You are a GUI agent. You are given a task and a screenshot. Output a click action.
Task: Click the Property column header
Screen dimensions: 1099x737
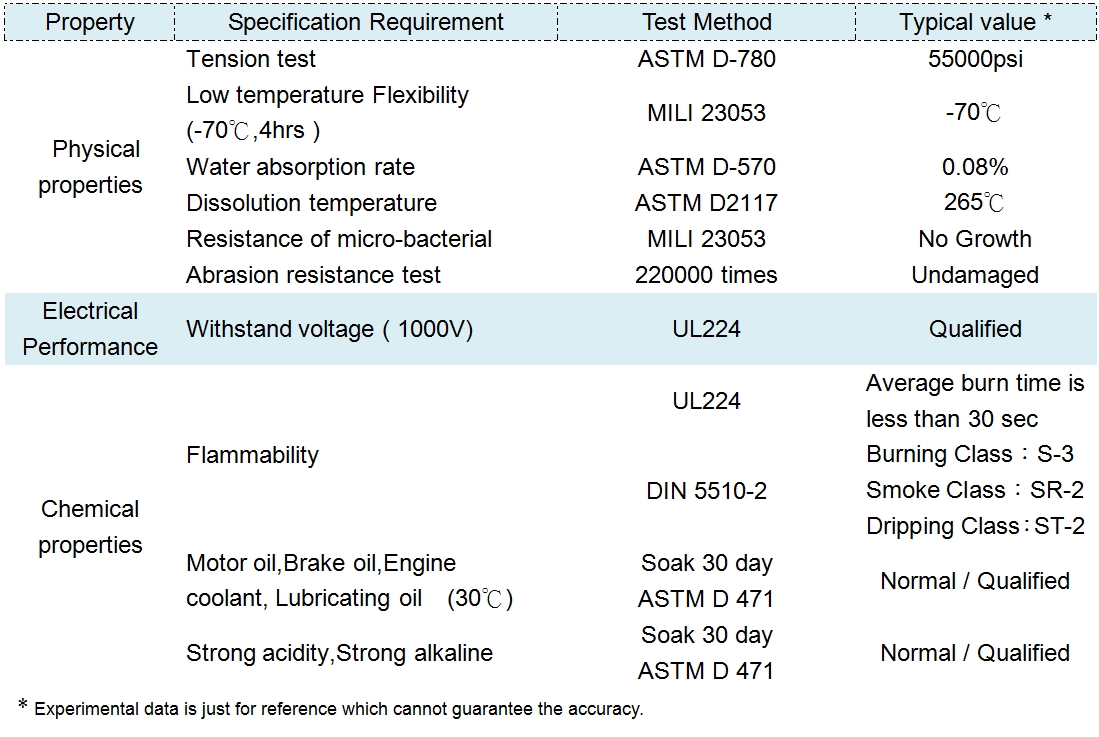point(90,22)
